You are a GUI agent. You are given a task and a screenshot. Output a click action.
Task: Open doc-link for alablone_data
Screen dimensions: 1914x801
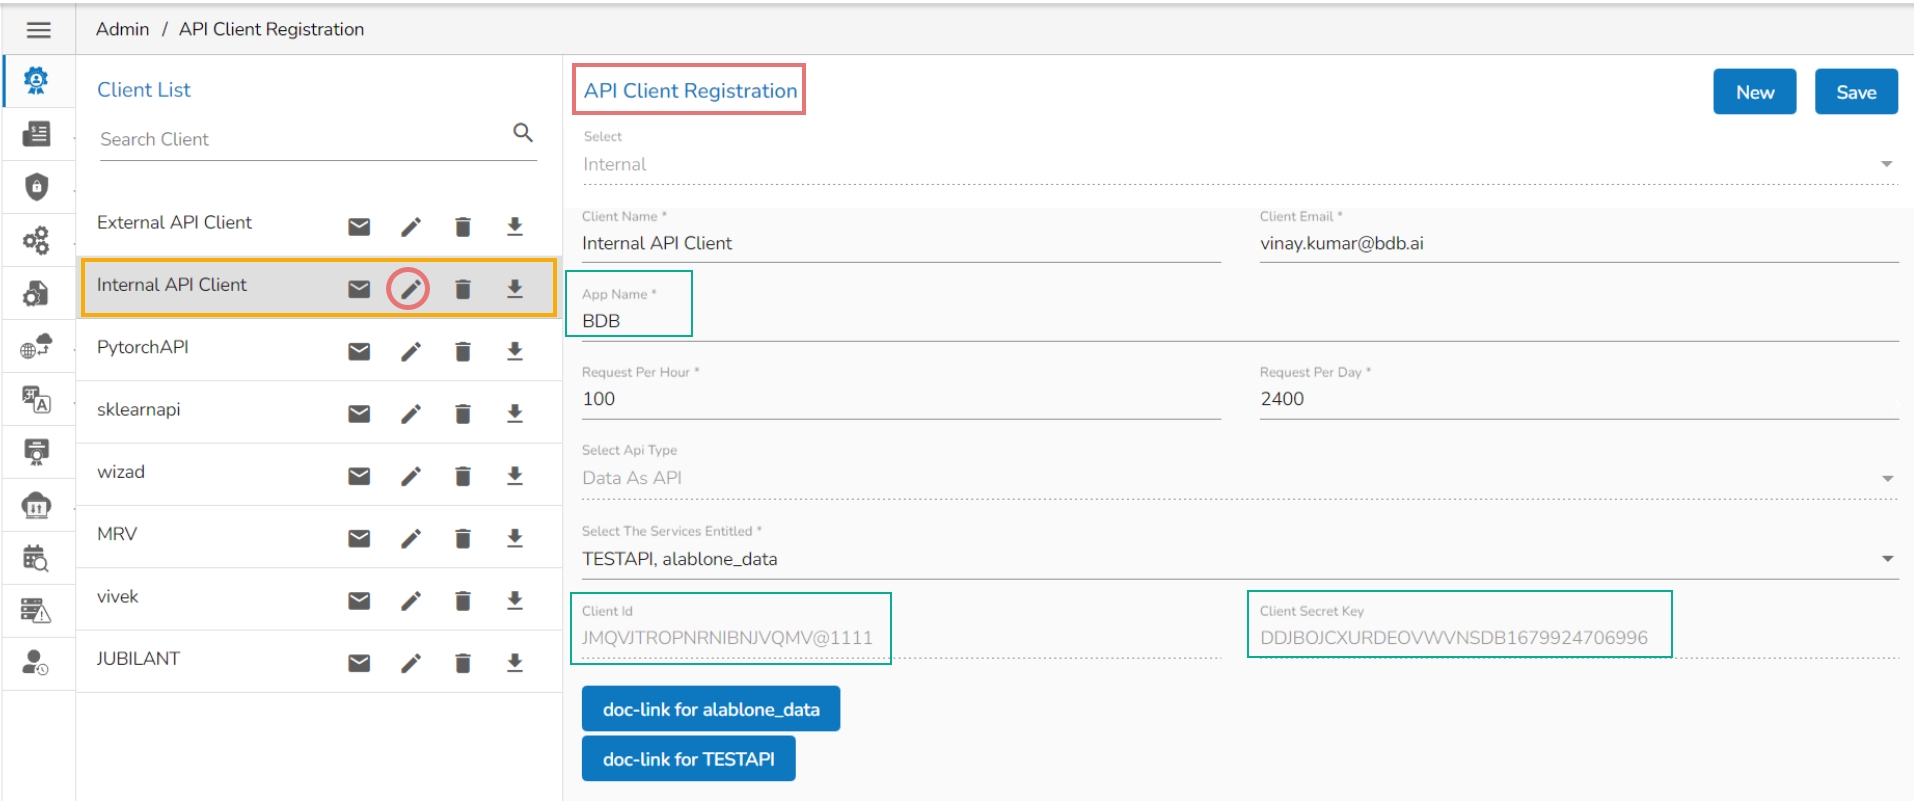click(x=710, y=709)
